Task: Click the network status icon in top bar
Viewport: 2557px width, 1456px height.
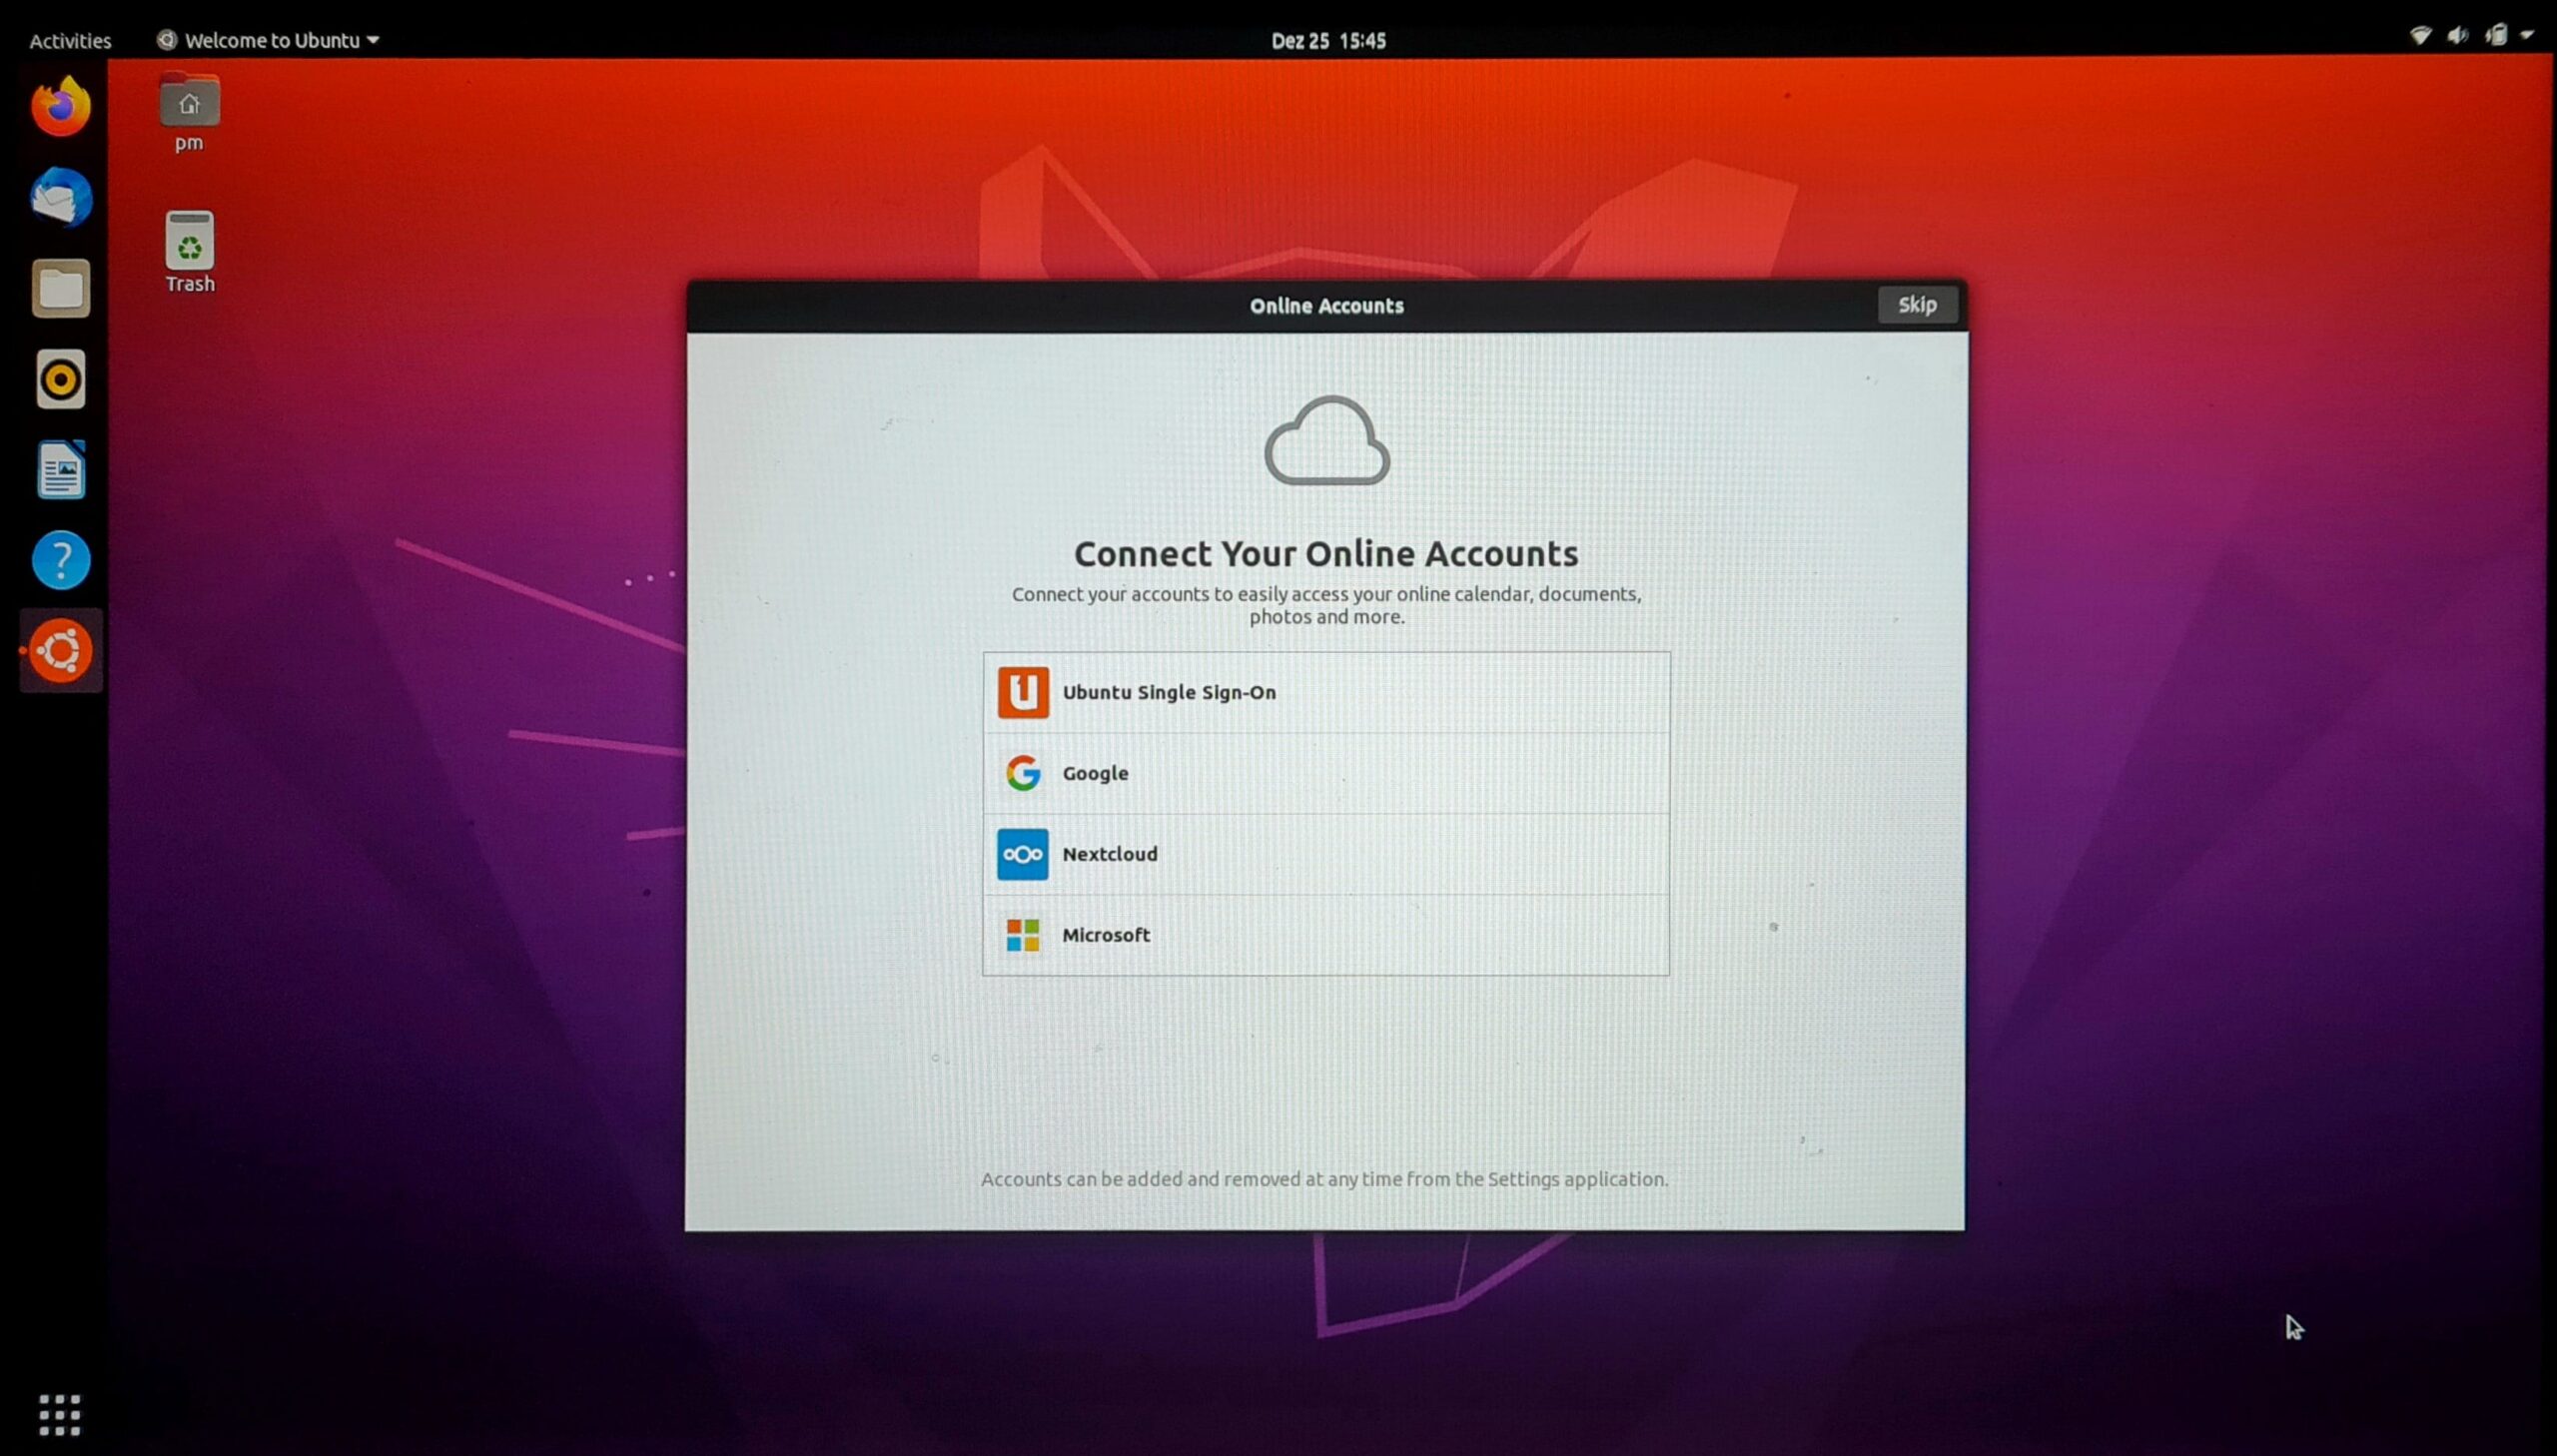Action: pyautogui.click(x=2420, y=37)
